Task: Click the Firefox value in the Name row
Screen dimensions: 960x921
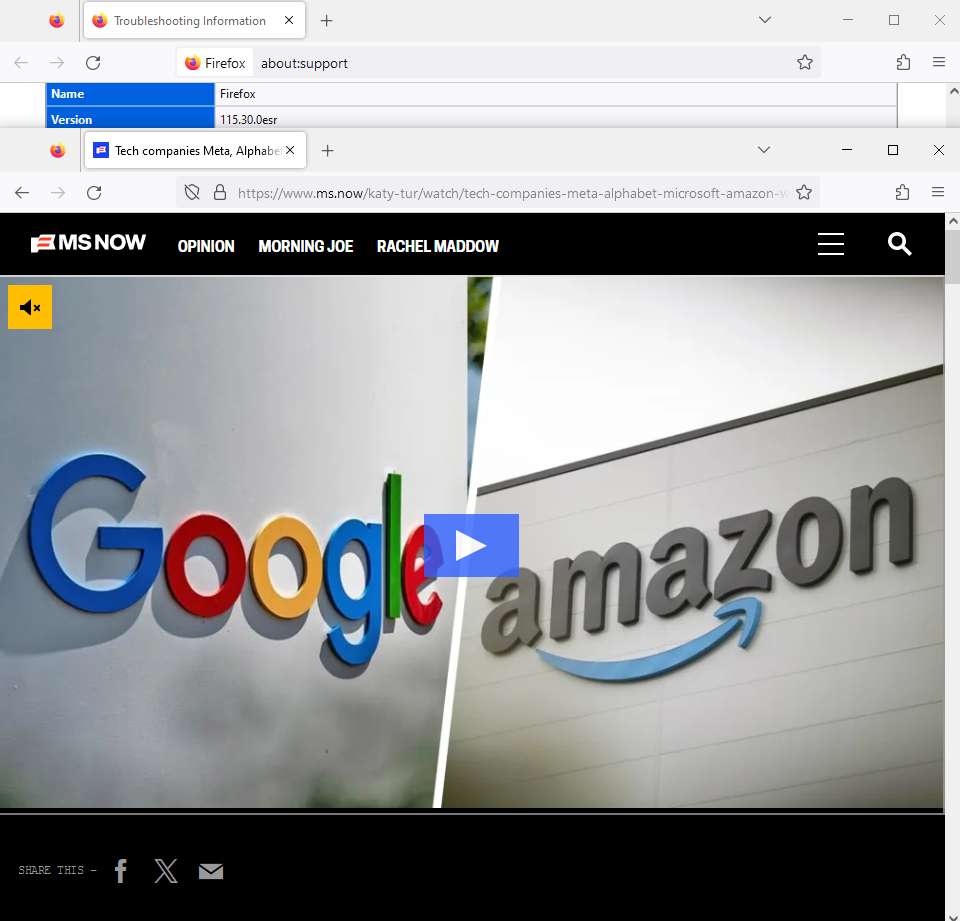Action: coord(238,94)
